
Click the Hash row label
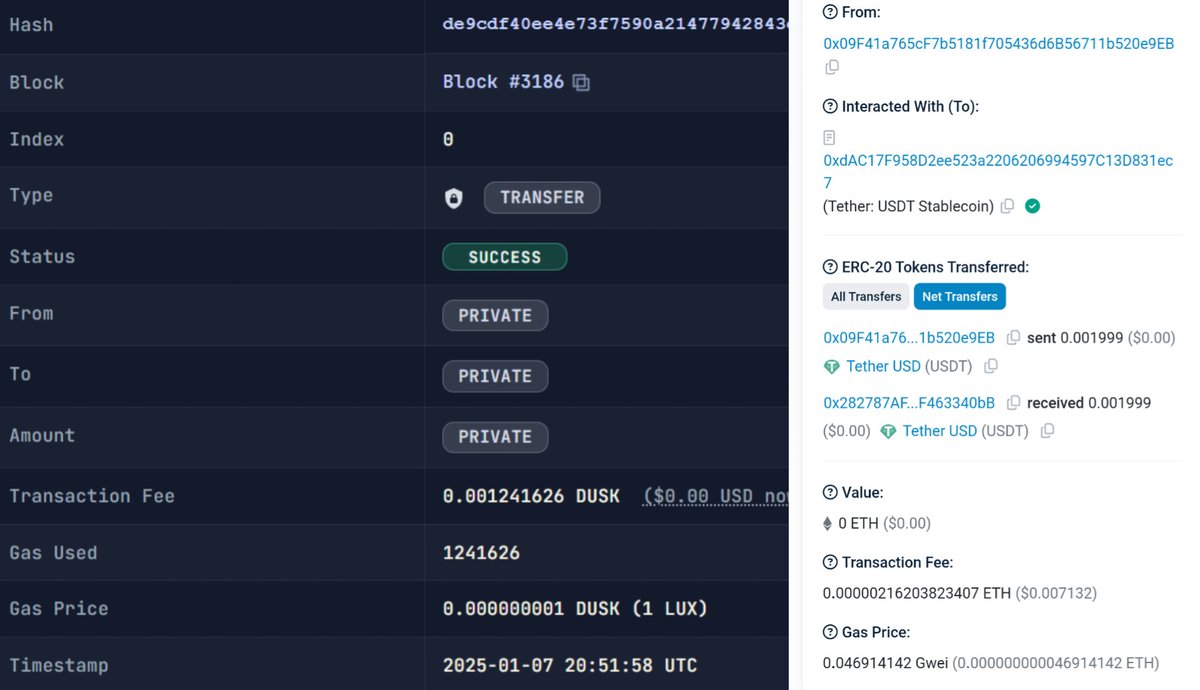(x=31, y=25)
